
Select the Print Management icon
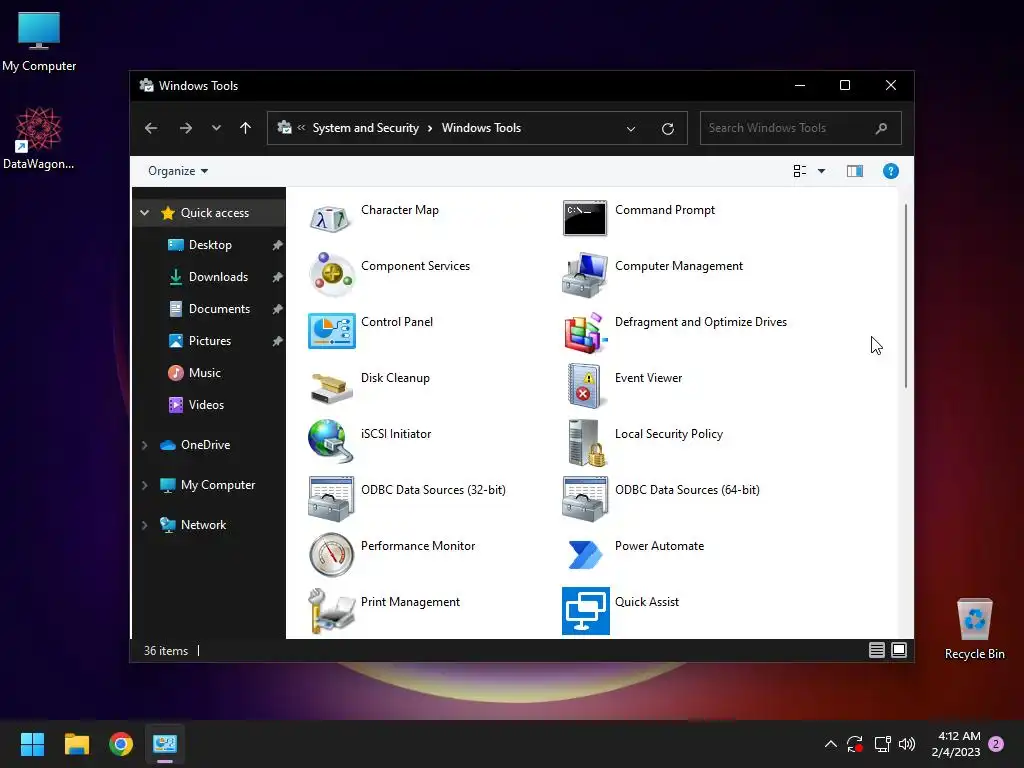(332, 611)
